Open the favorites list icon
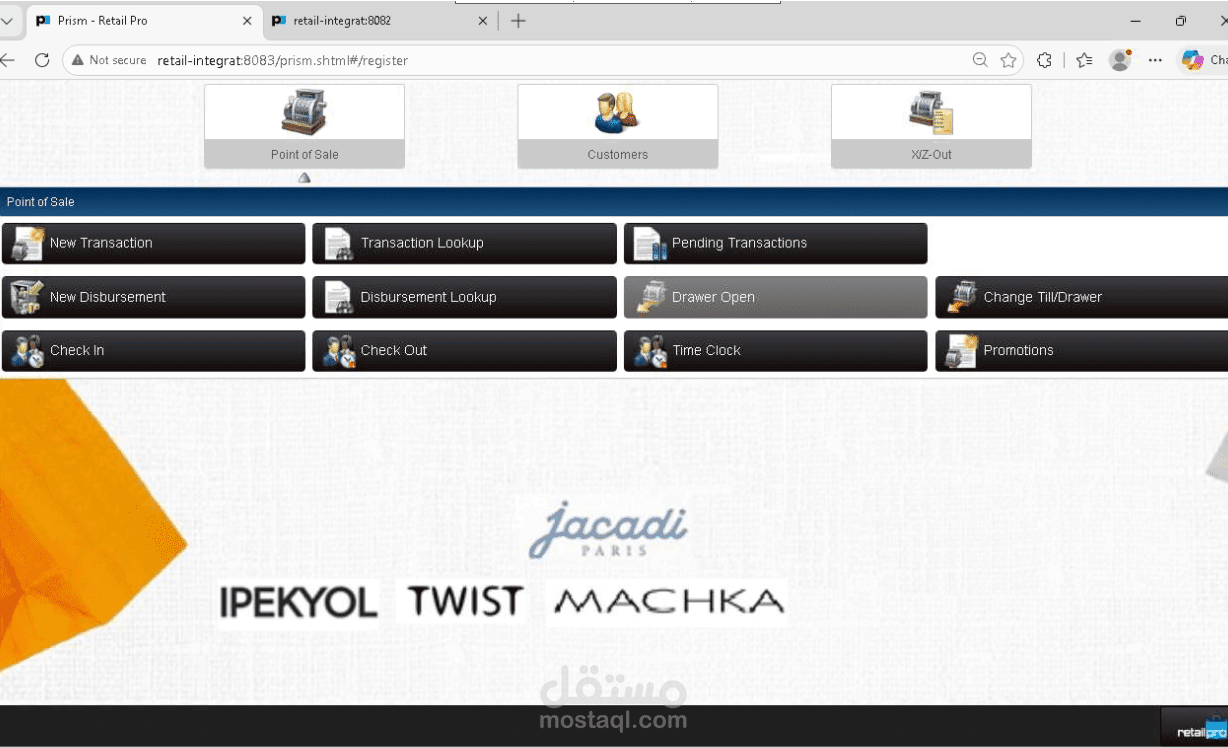The image size is (1228, 748). coord(1084,60)
